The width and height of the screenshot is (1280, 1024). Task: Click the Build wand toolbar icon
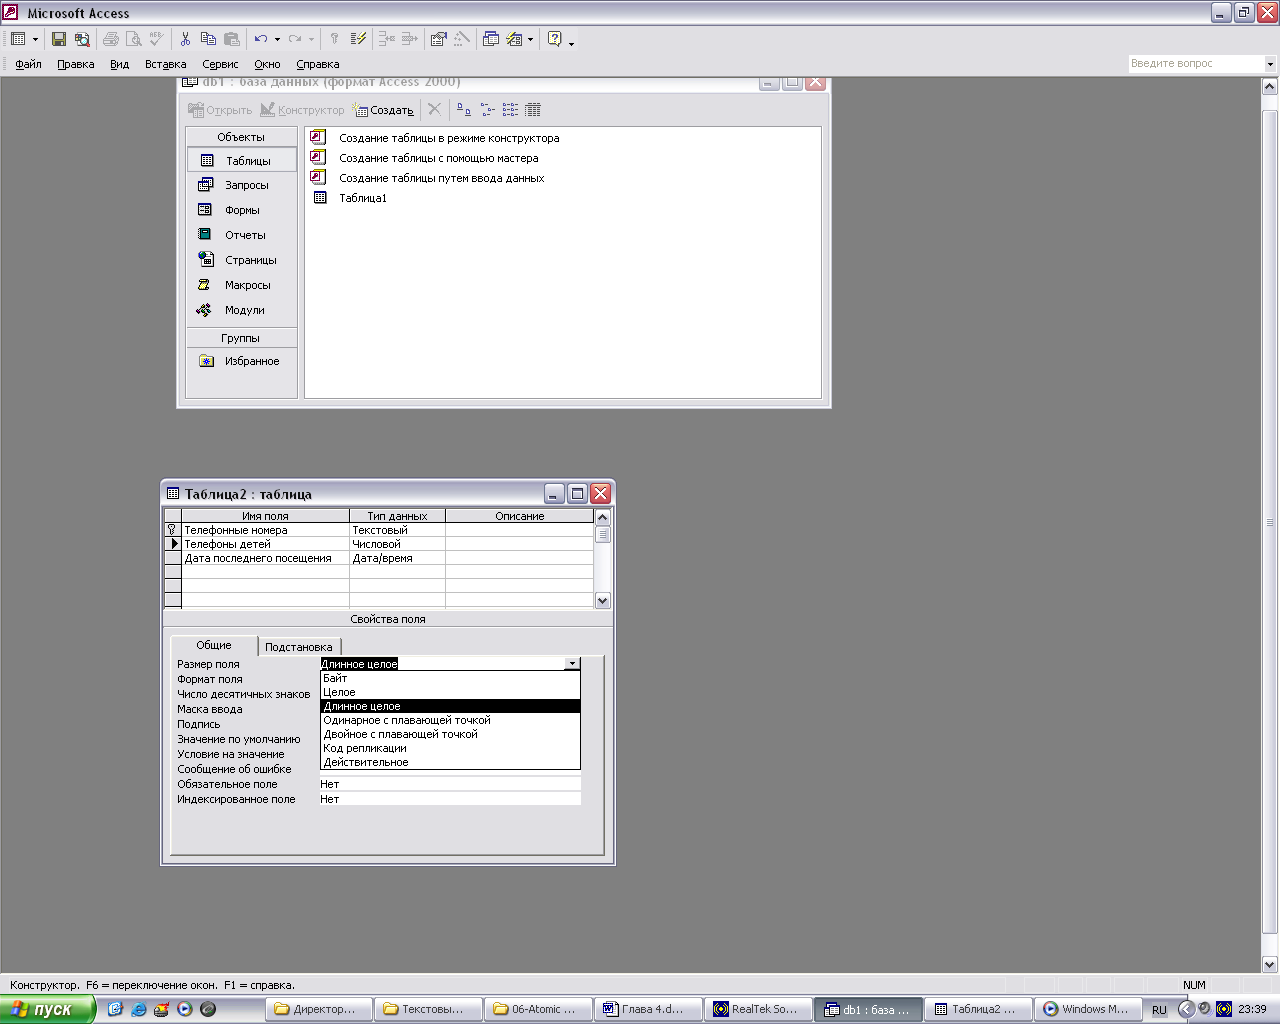[461, 39]
